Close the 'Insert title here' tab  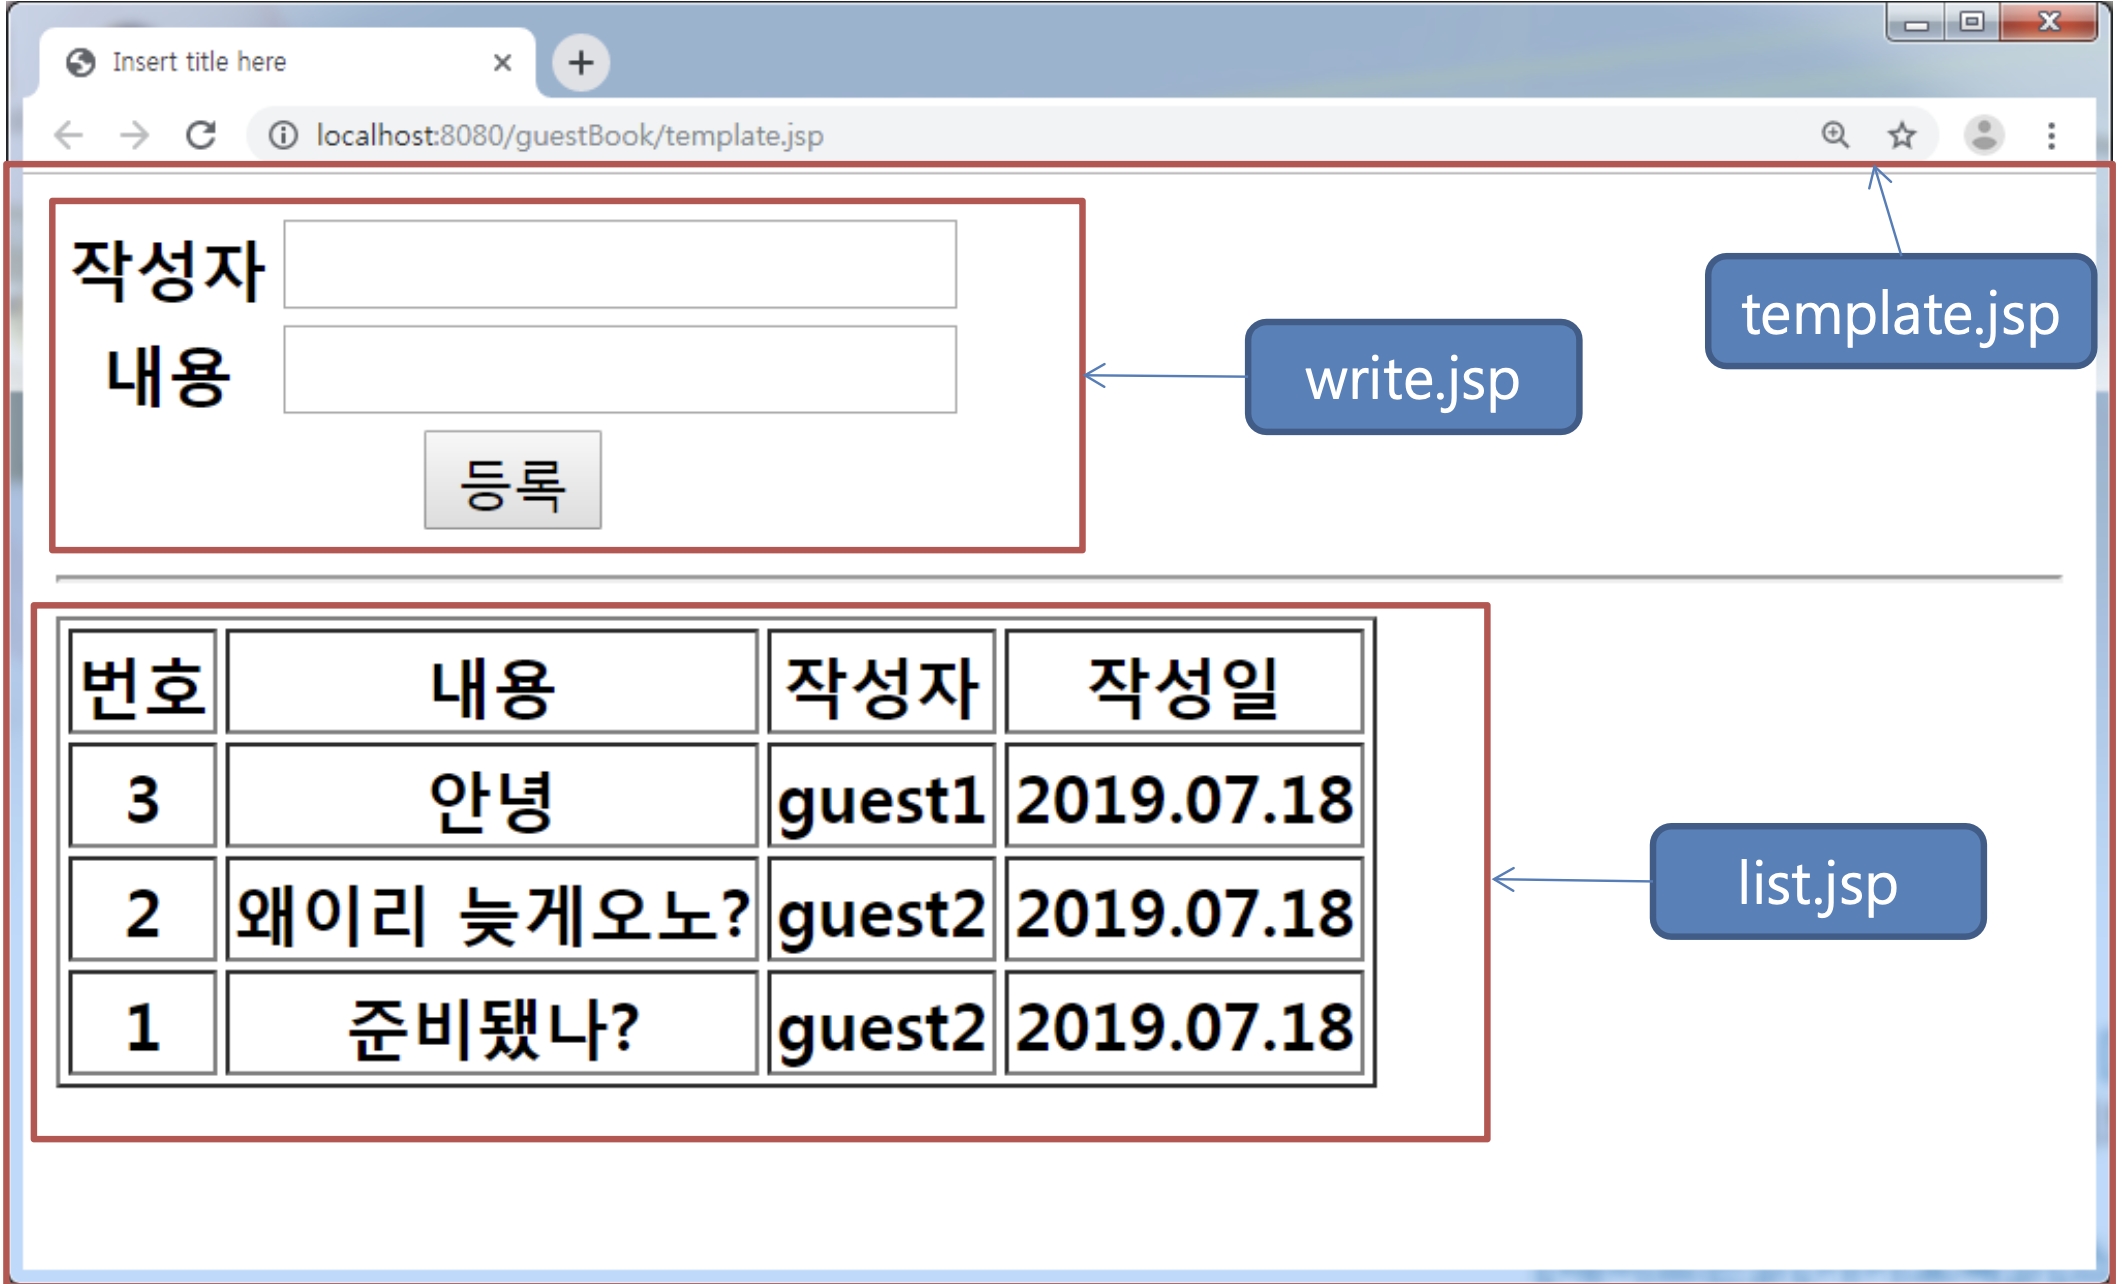click(502, 63)
